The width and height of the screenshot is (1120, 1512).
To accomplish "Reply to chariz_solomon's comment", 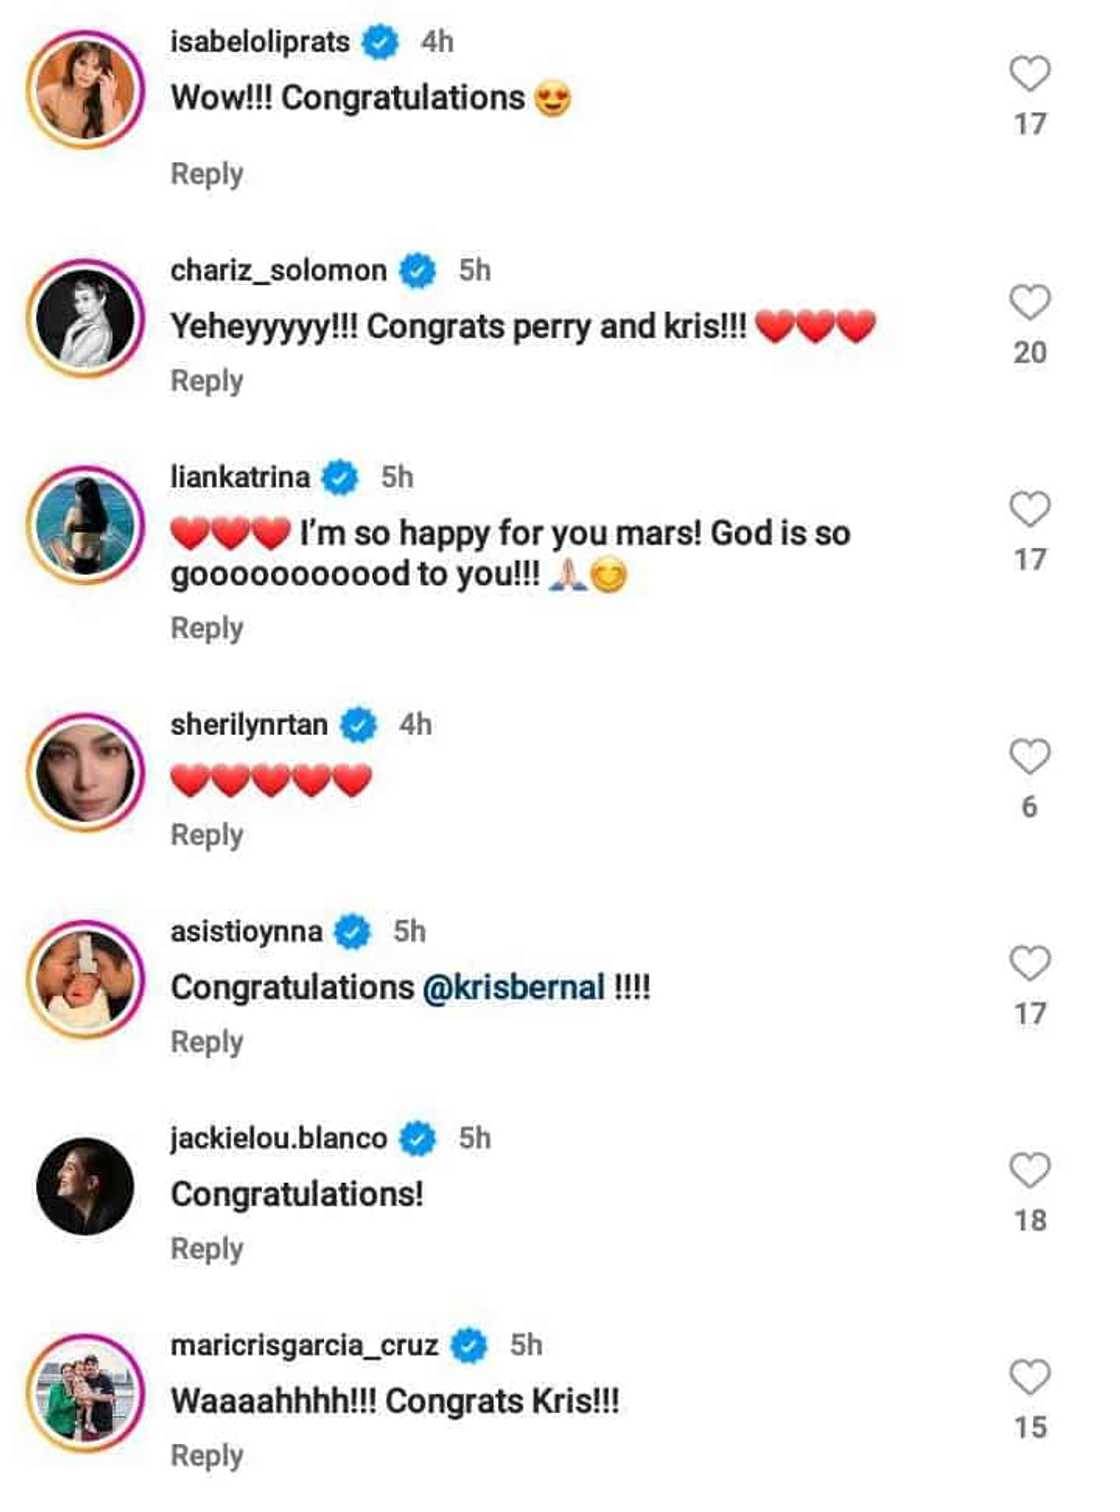I will coord(207,381).
